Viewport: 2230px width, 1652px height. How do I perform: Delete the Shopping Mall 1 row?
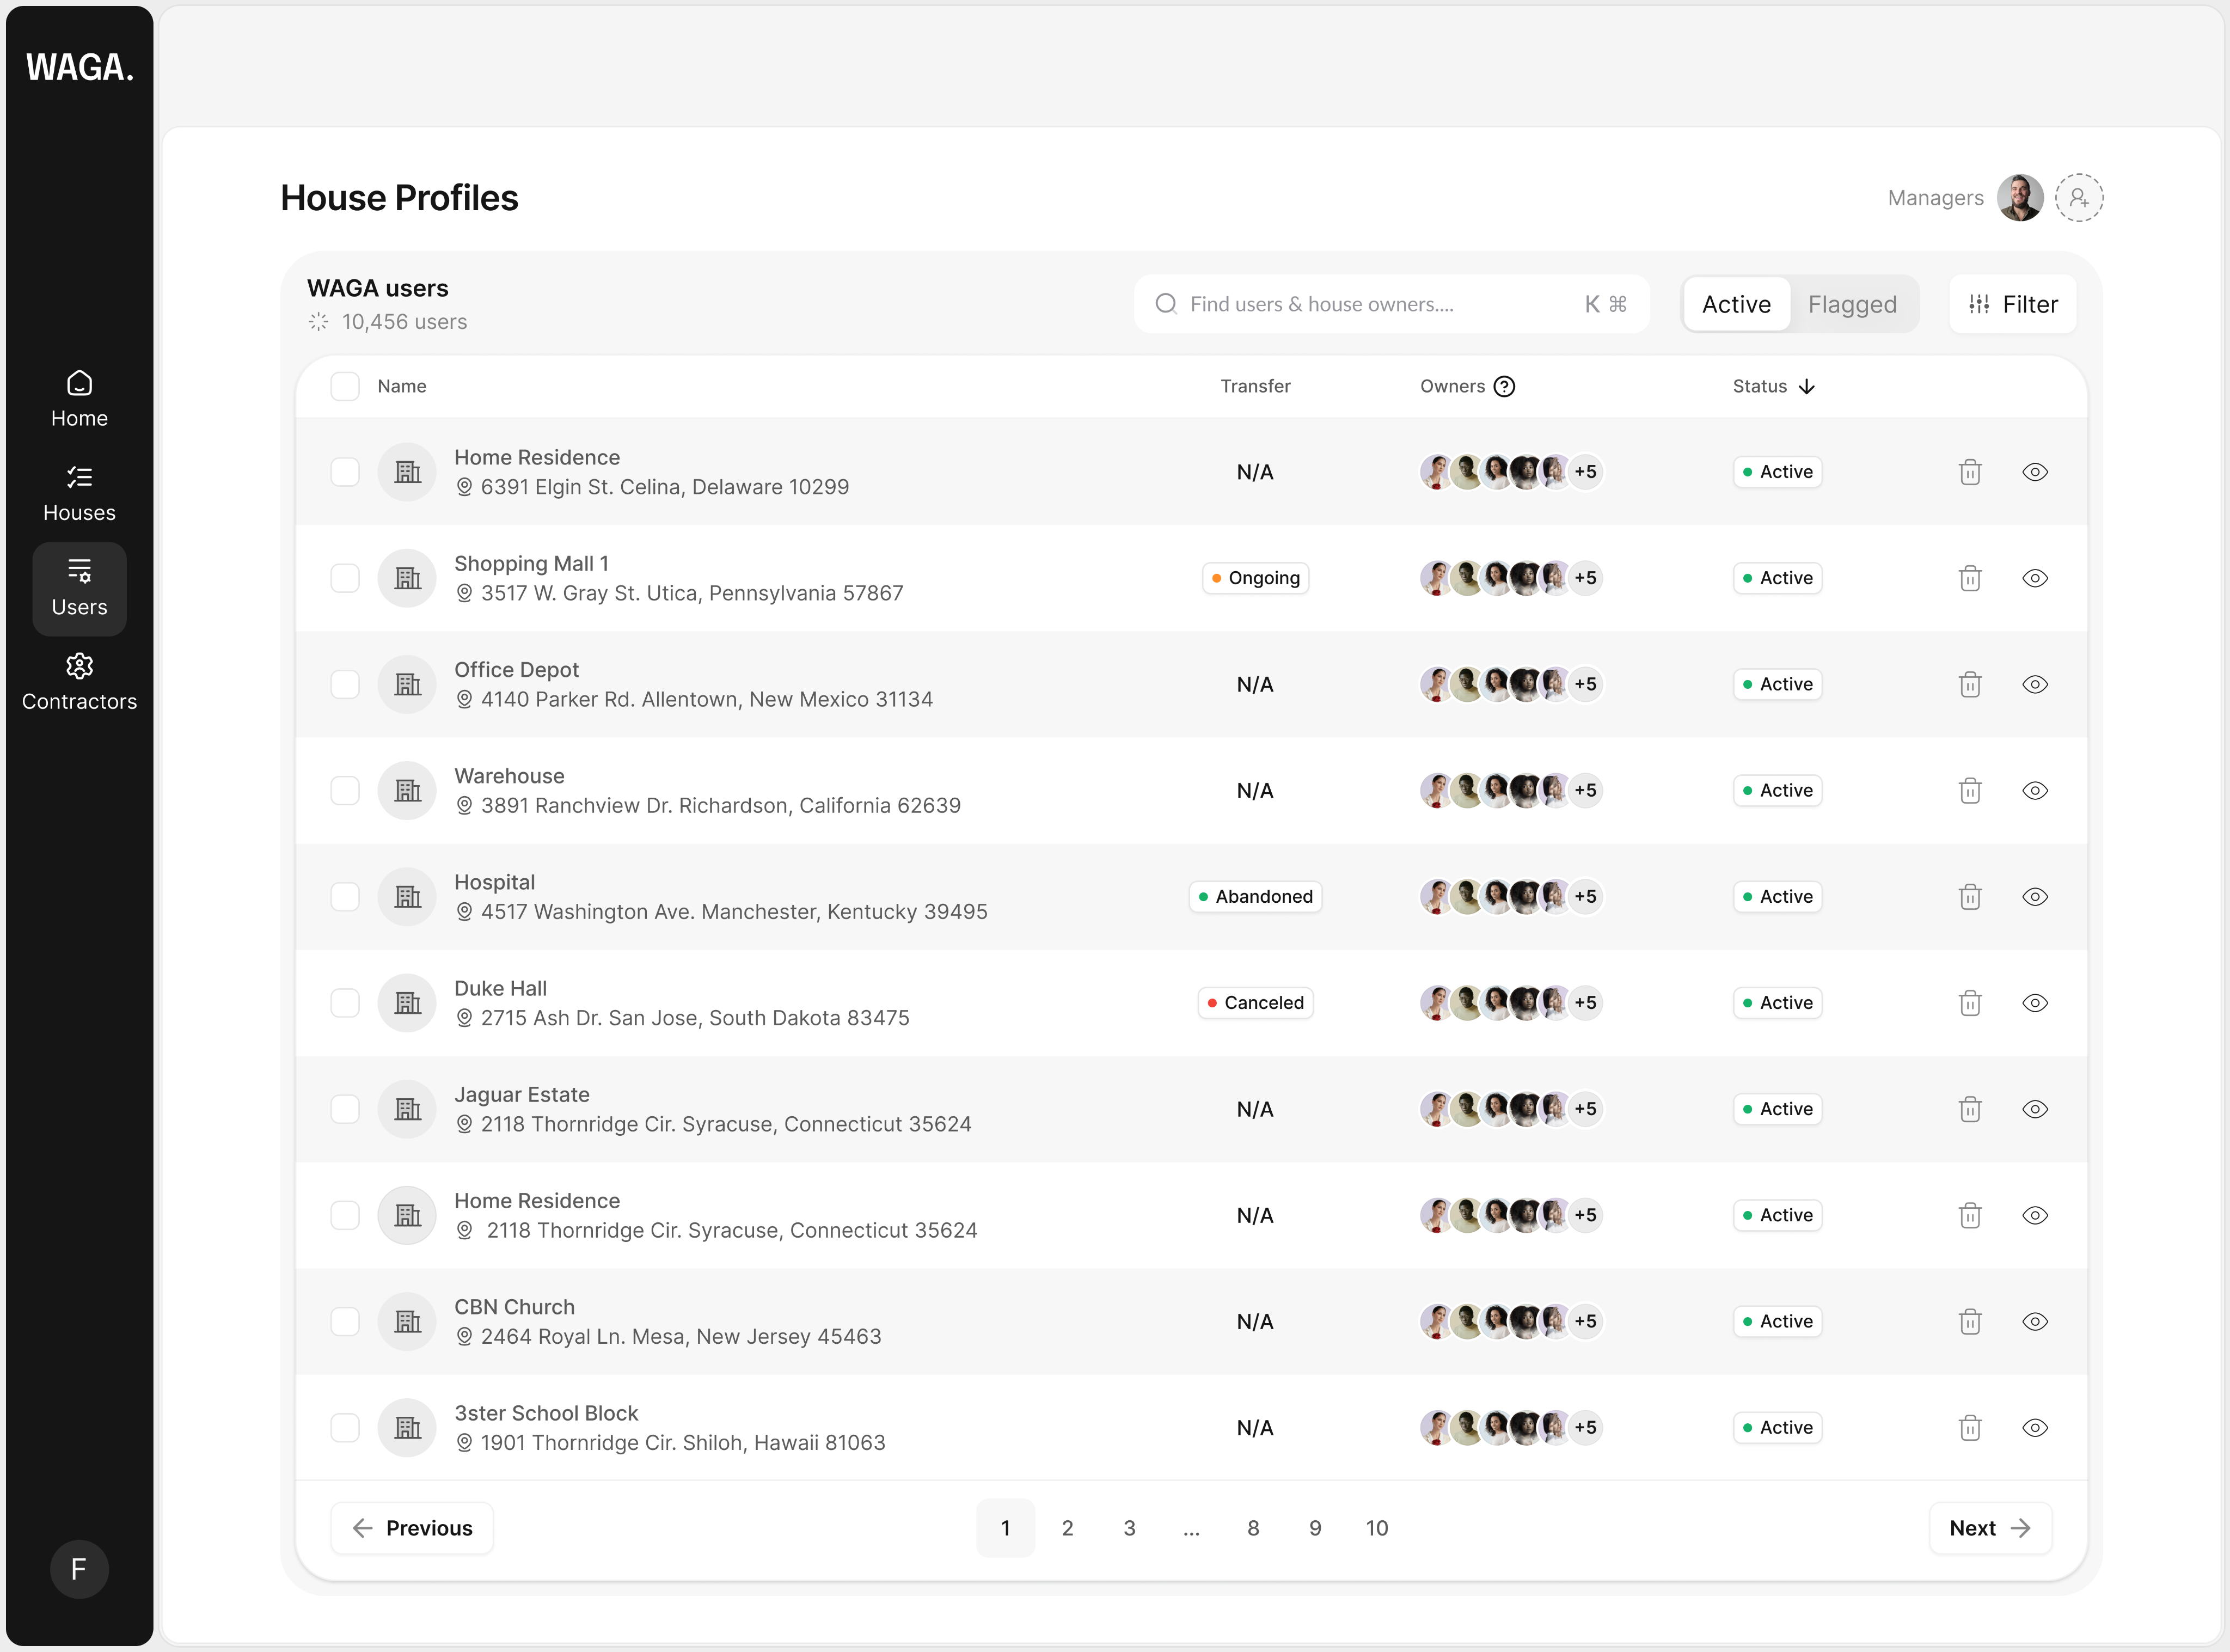[1969, 578]
